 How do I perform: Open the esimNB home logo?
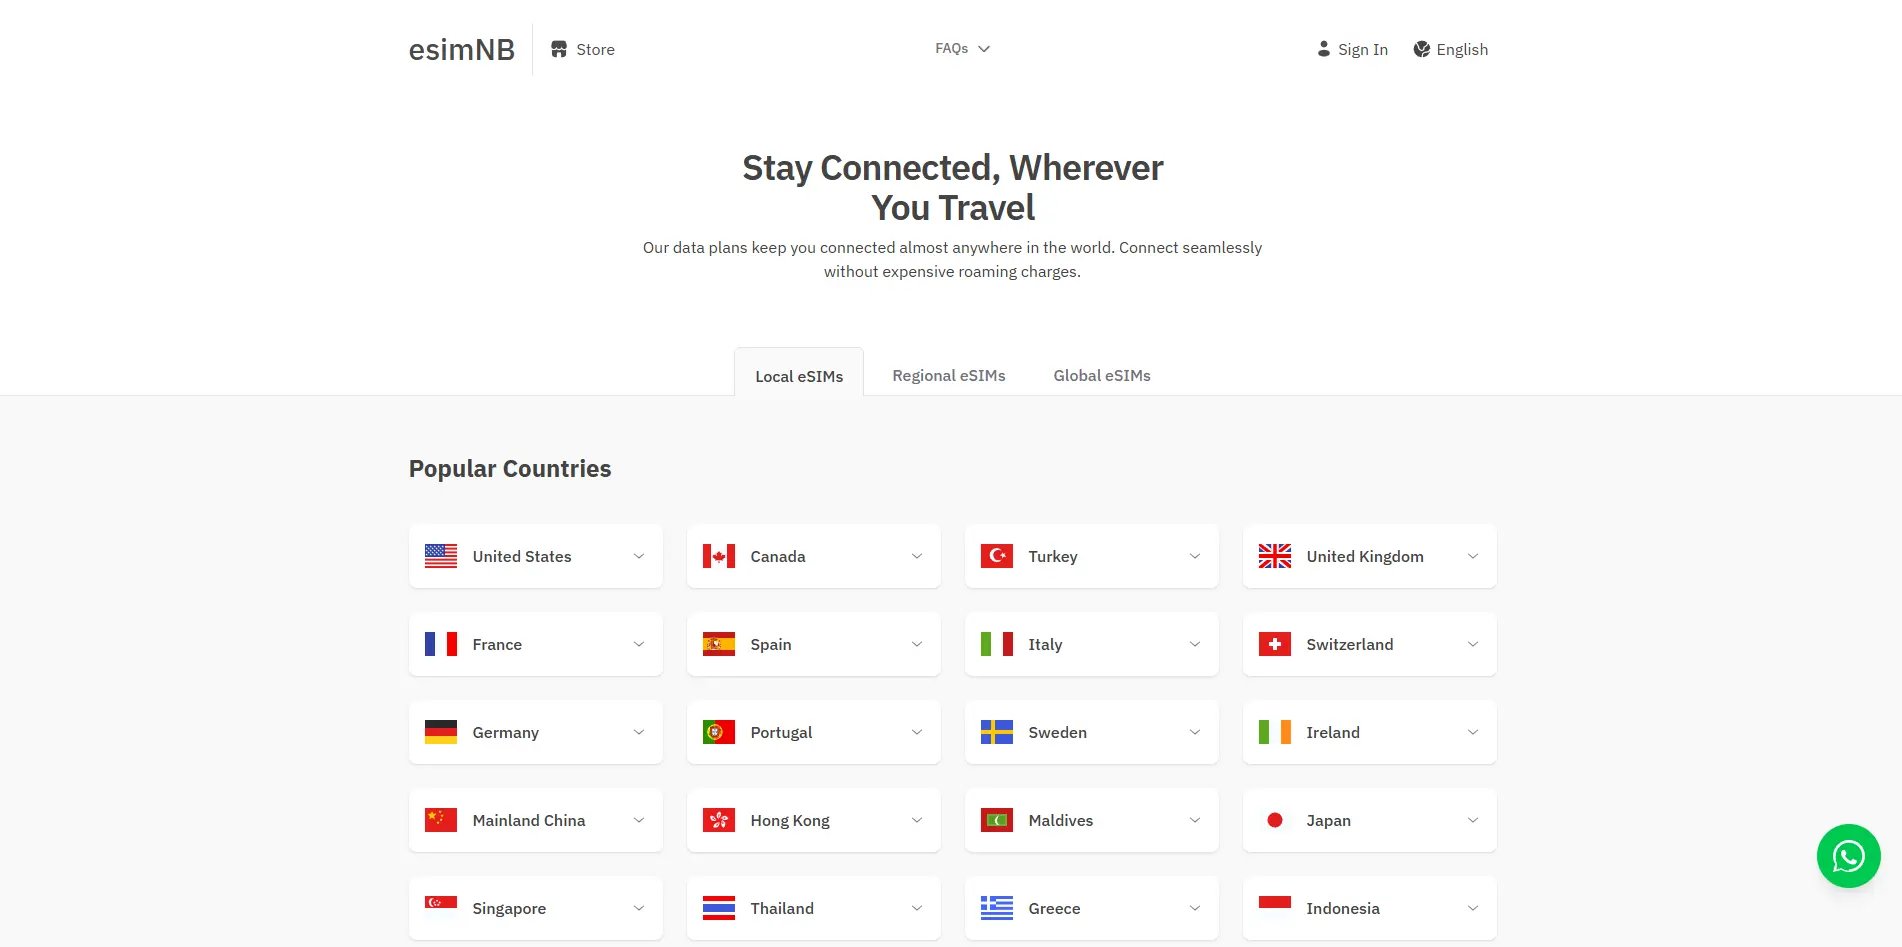pyautogui.click(x=461, y=48)
